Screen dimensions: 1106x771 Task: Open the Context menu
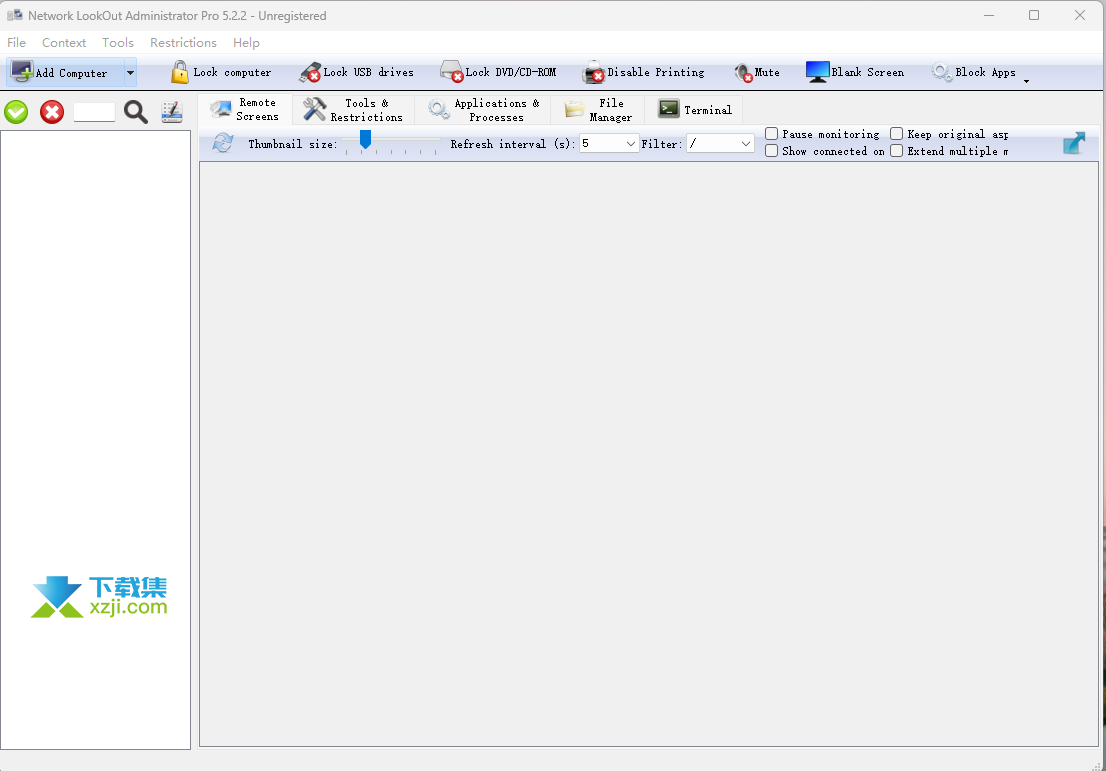(x=63, y=42)
